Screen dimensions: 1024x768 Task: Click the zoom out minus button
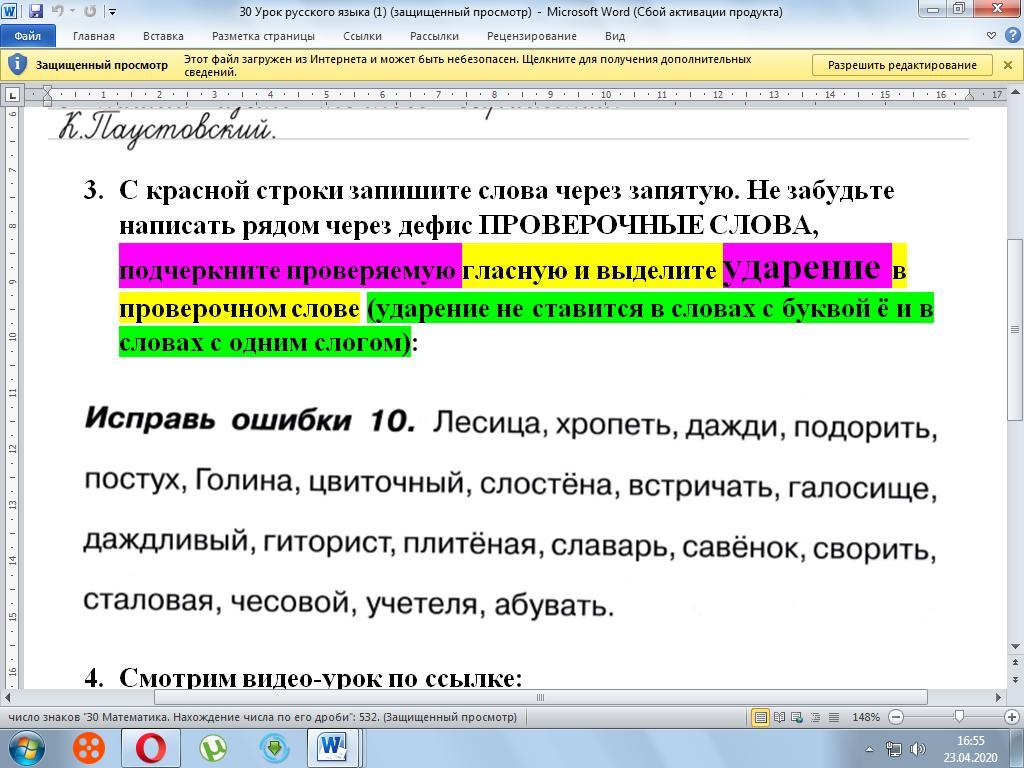[897, 717]
